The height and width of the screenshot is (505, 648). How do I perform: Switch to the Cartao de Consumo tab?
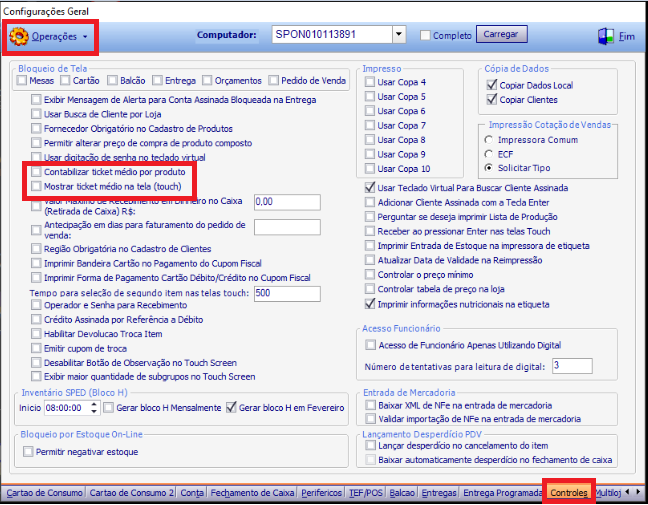pyautogui.click(x=44, y=493)
